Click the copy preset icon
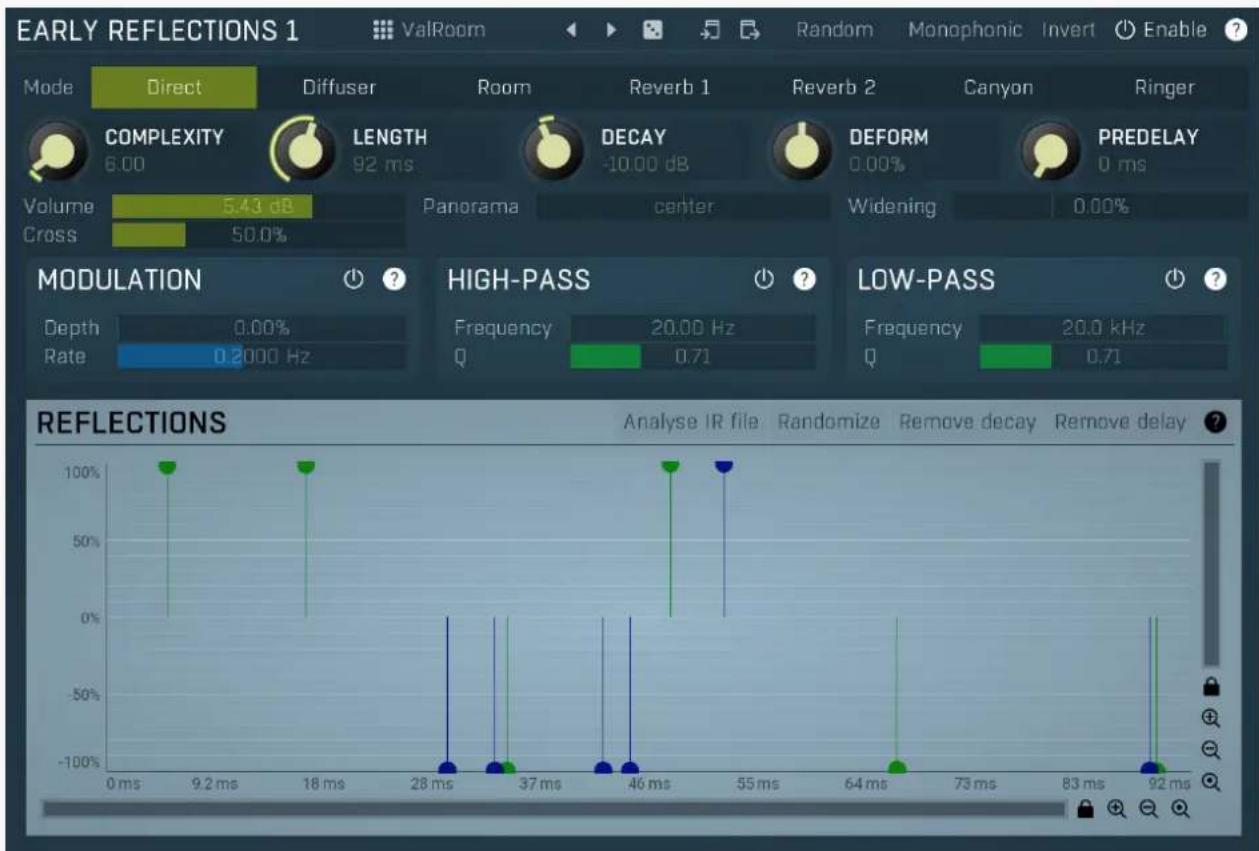Screen dimensions: 1259x851 pos(711,31)
